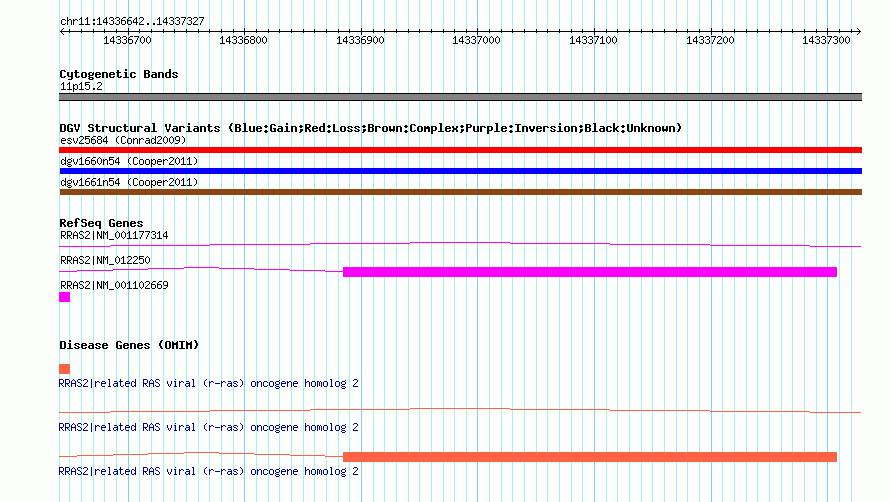890x502 pixels.
Task: Click the chr11:14336642..14337327 coordinate label
Action: click(x=132, y=21)
